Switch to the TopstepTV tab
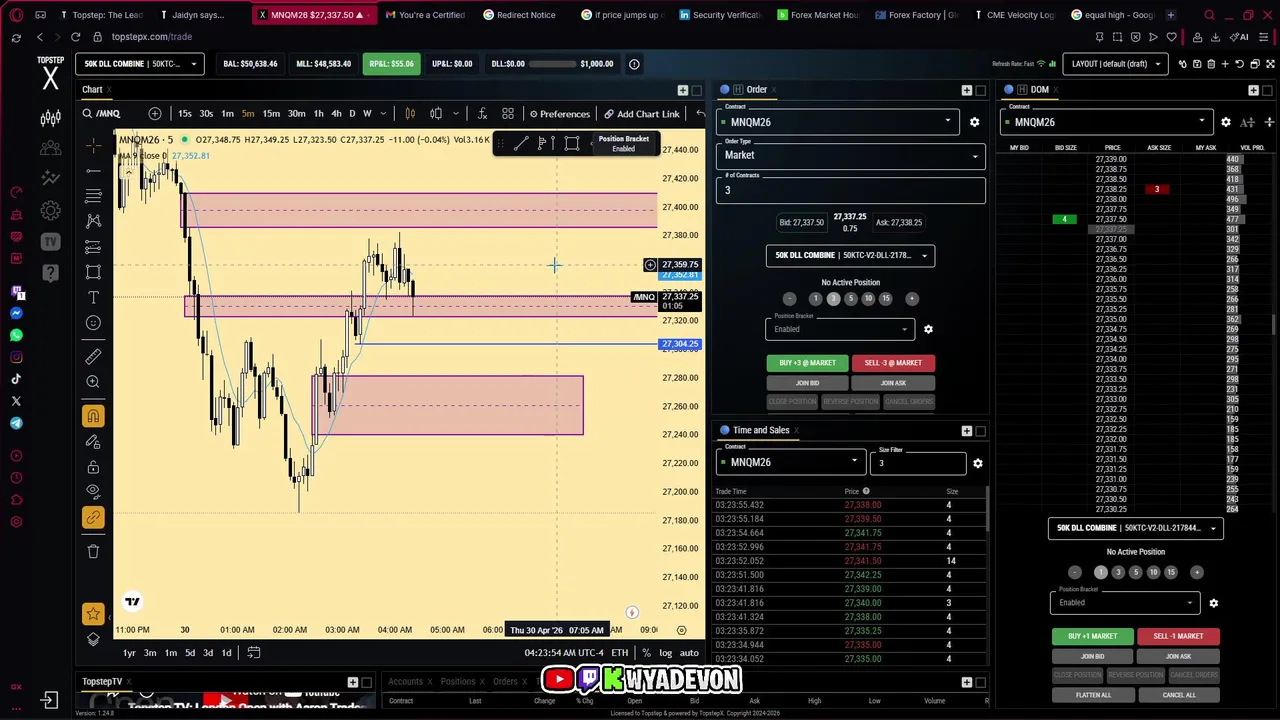Screen dimensions: 1280x720 [x=102, y=682]
